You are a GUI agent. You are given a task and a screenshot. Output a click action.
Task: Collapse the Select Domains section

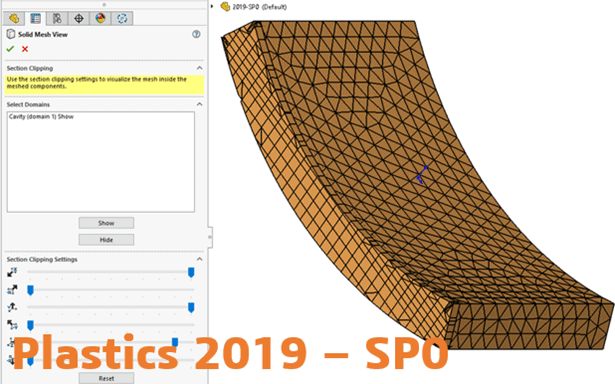point(199,104)
